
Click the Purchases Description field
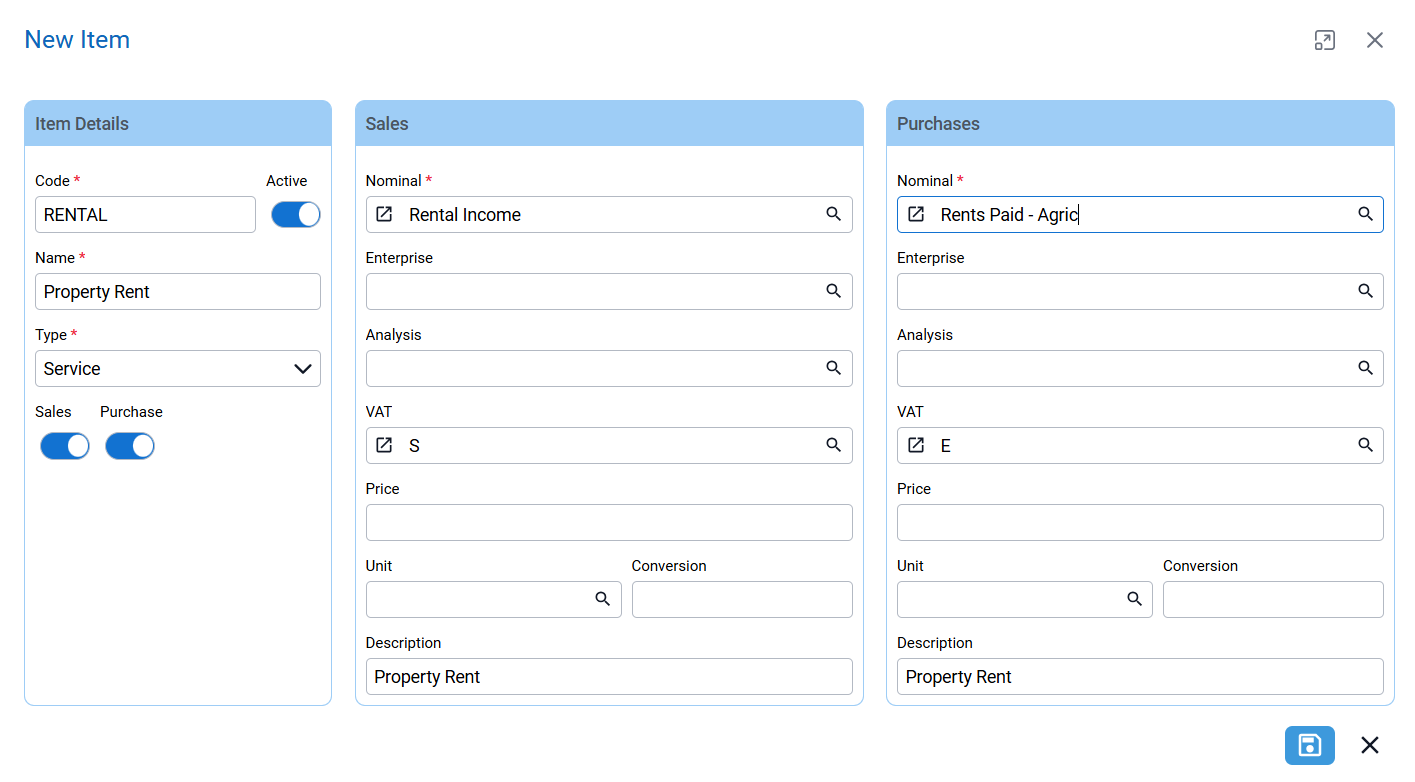(x=1140, y=676)
